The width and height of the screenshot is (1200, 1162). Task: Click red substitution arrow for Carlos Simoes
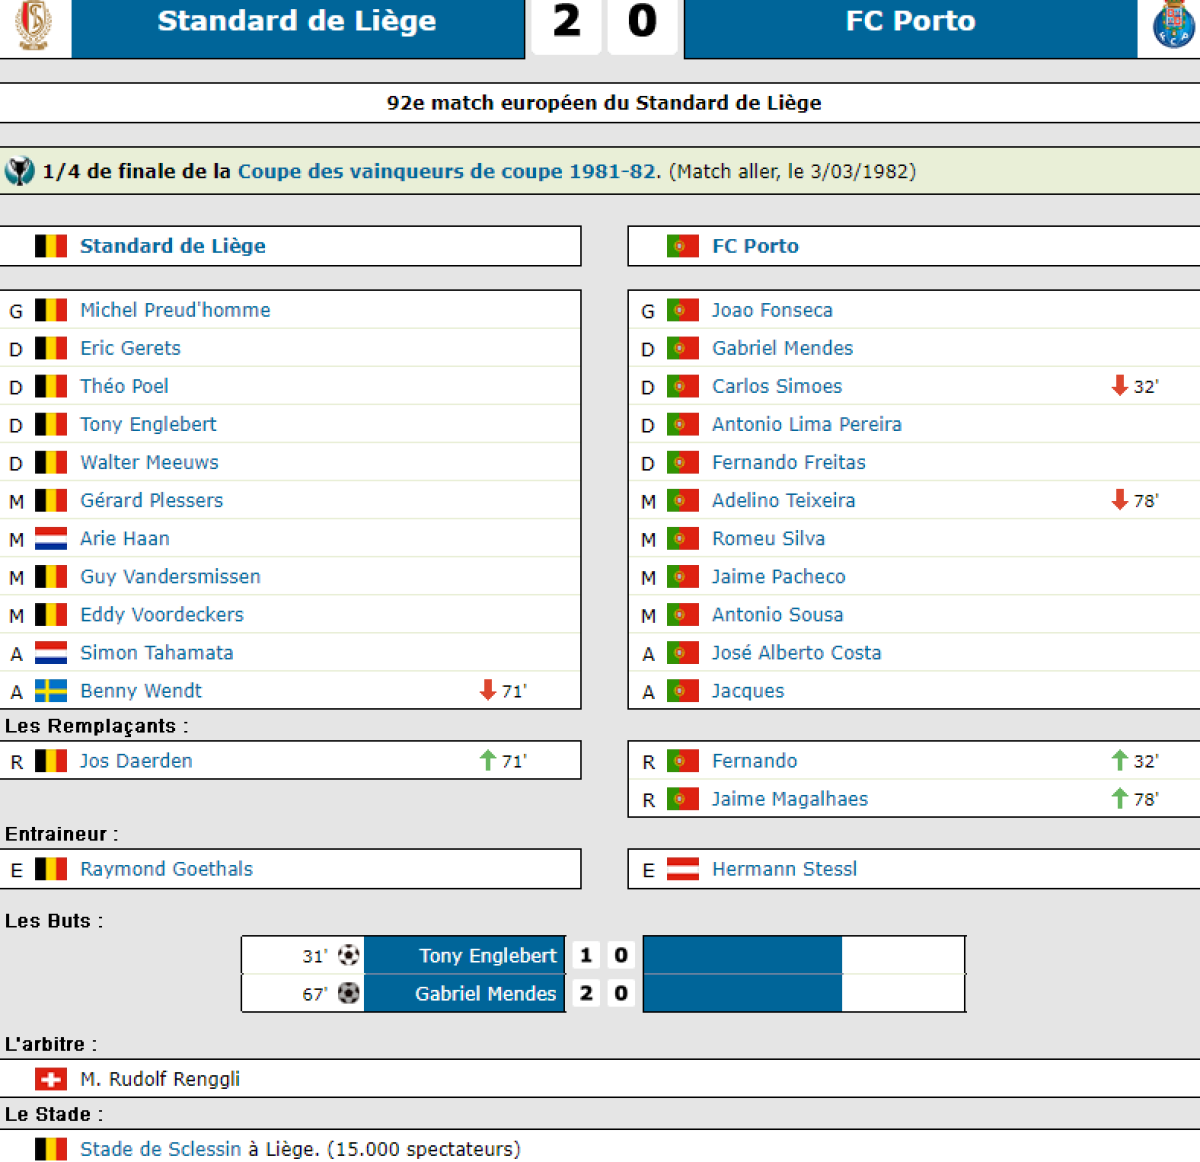coord(1120,386)
